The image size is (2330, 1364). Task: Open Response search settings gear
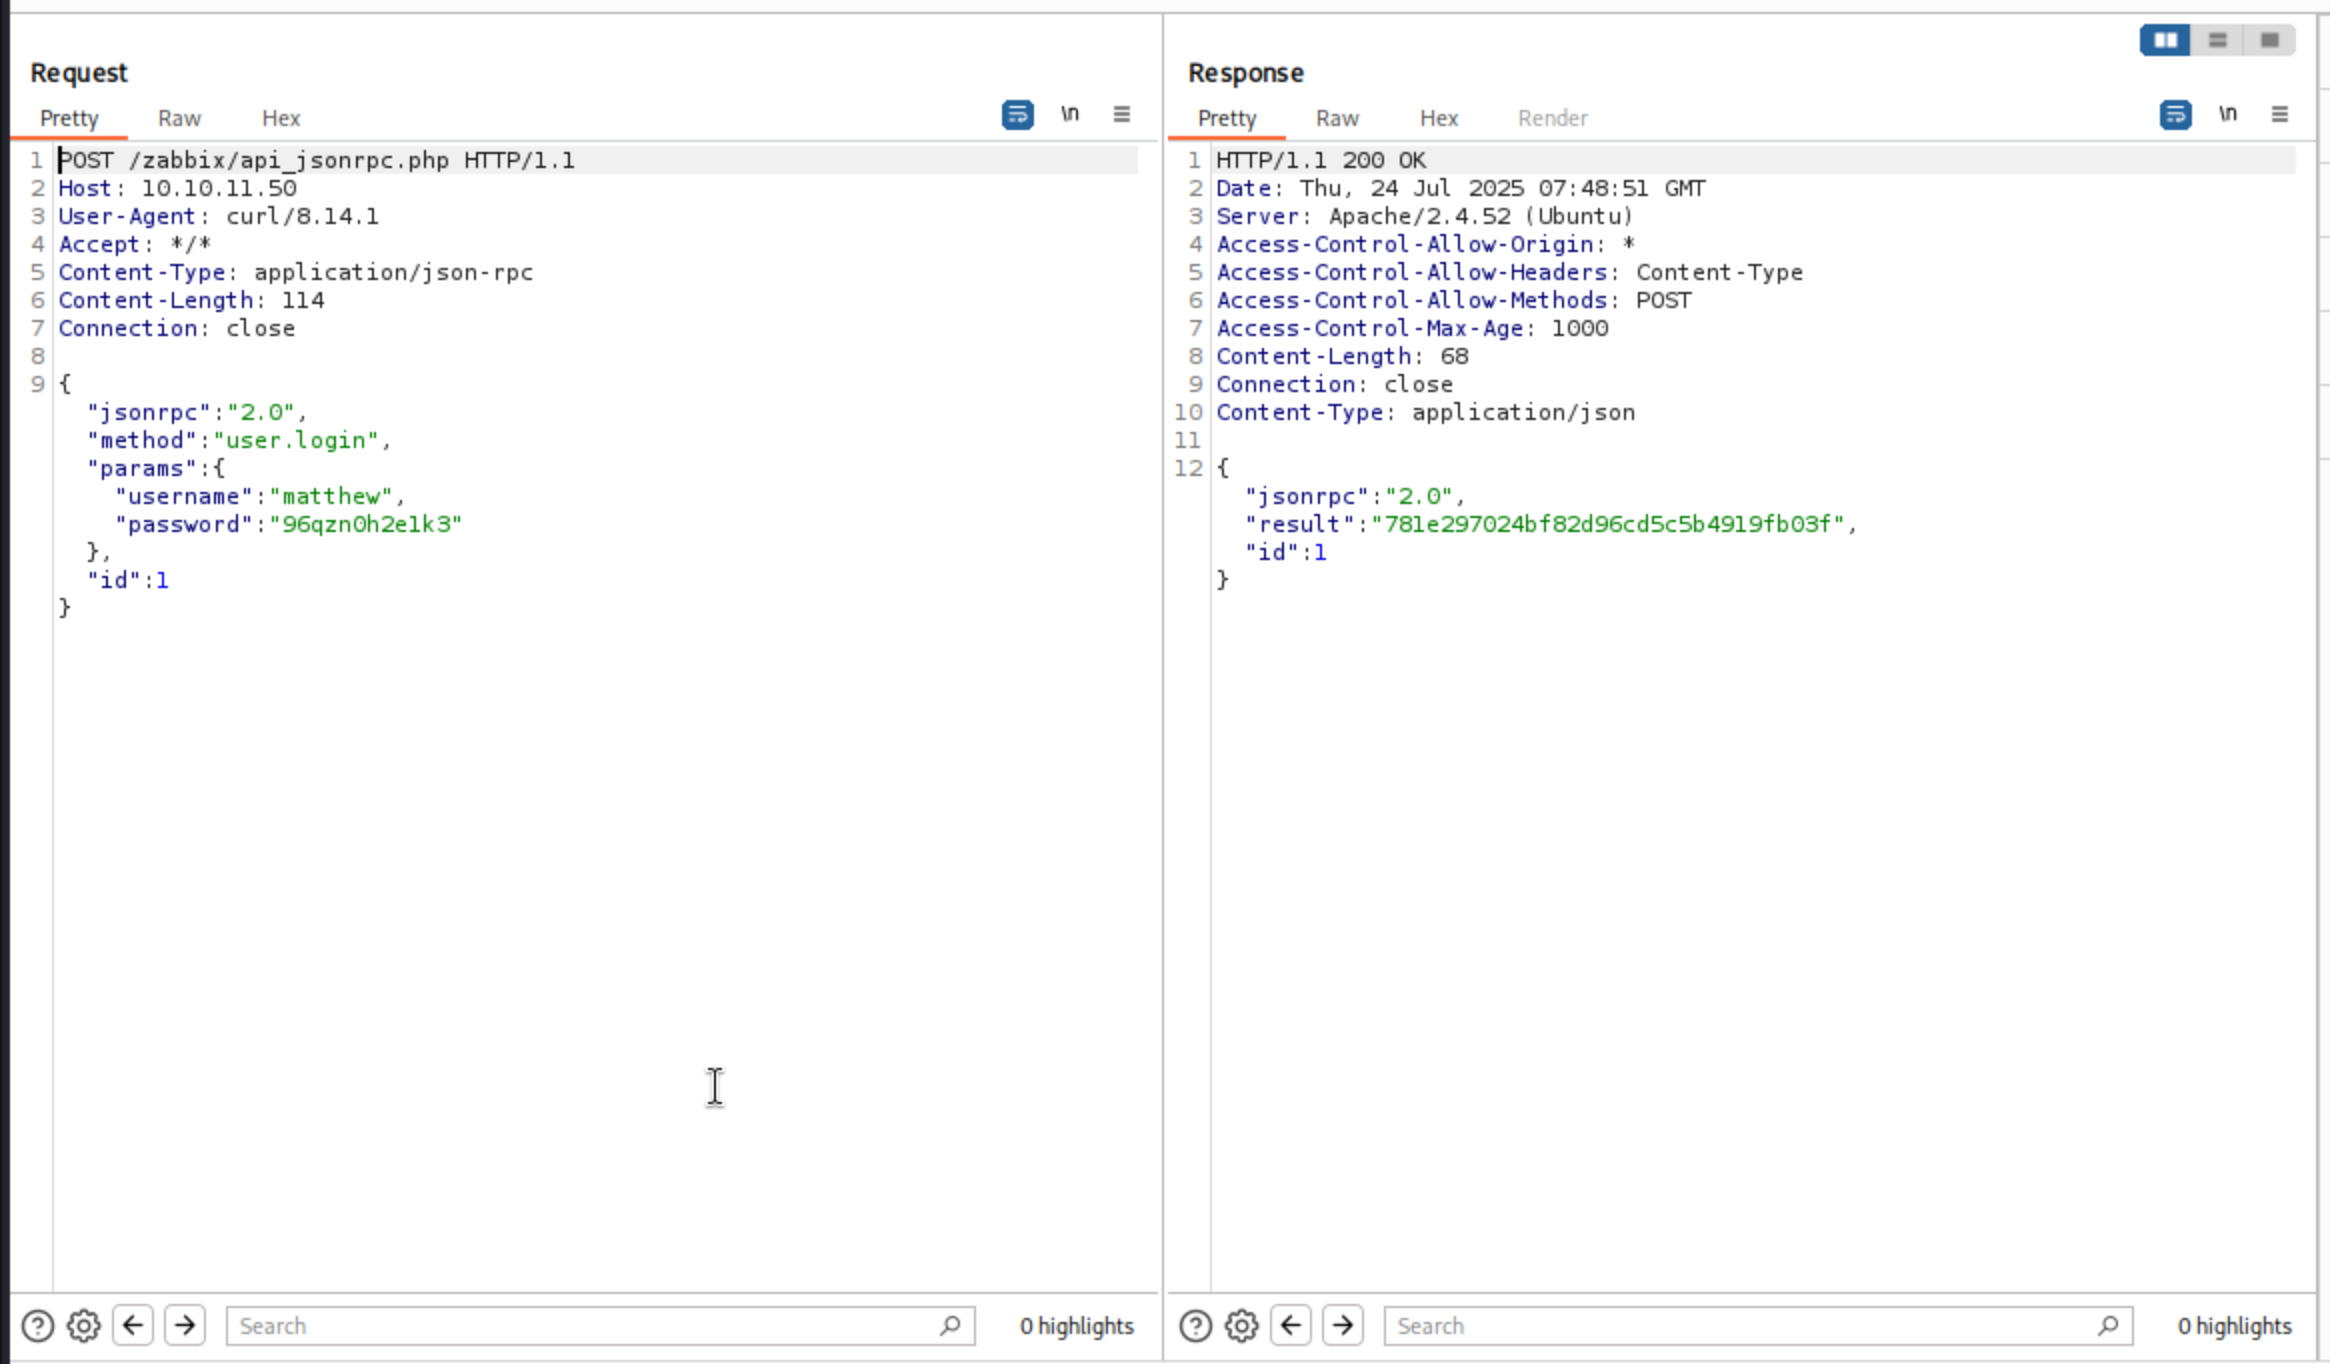pos(1242,1326)
